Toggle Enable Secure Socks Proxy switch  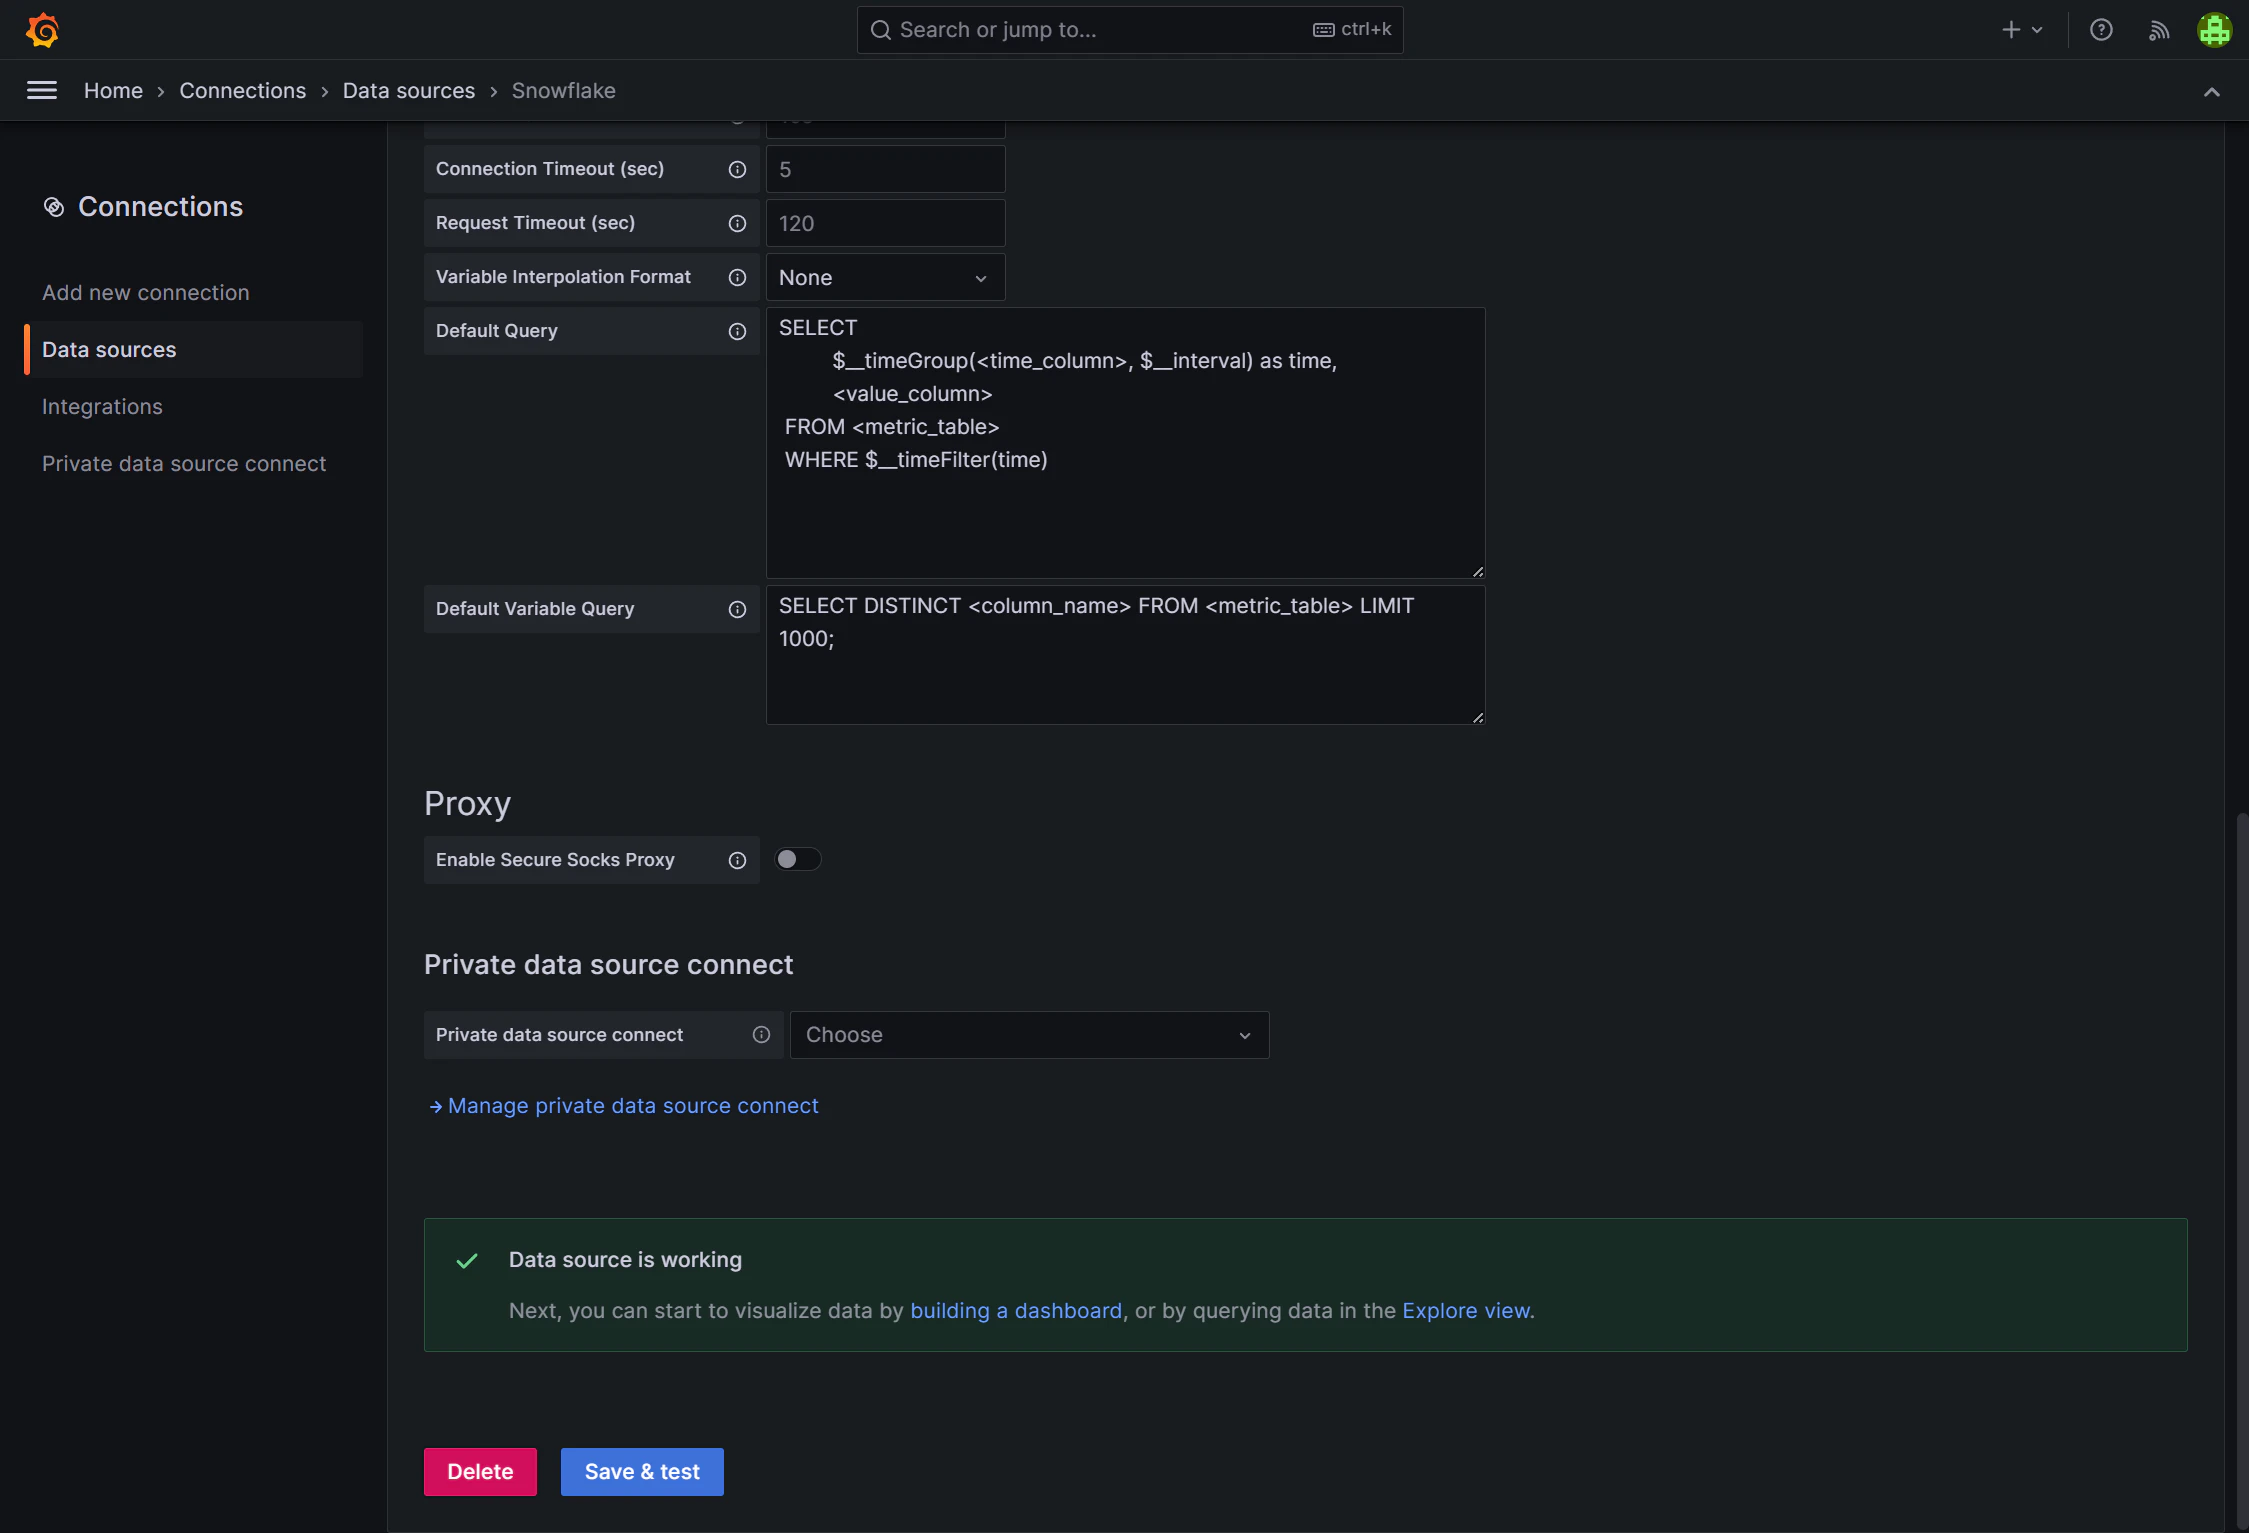[x=798, y=859]
